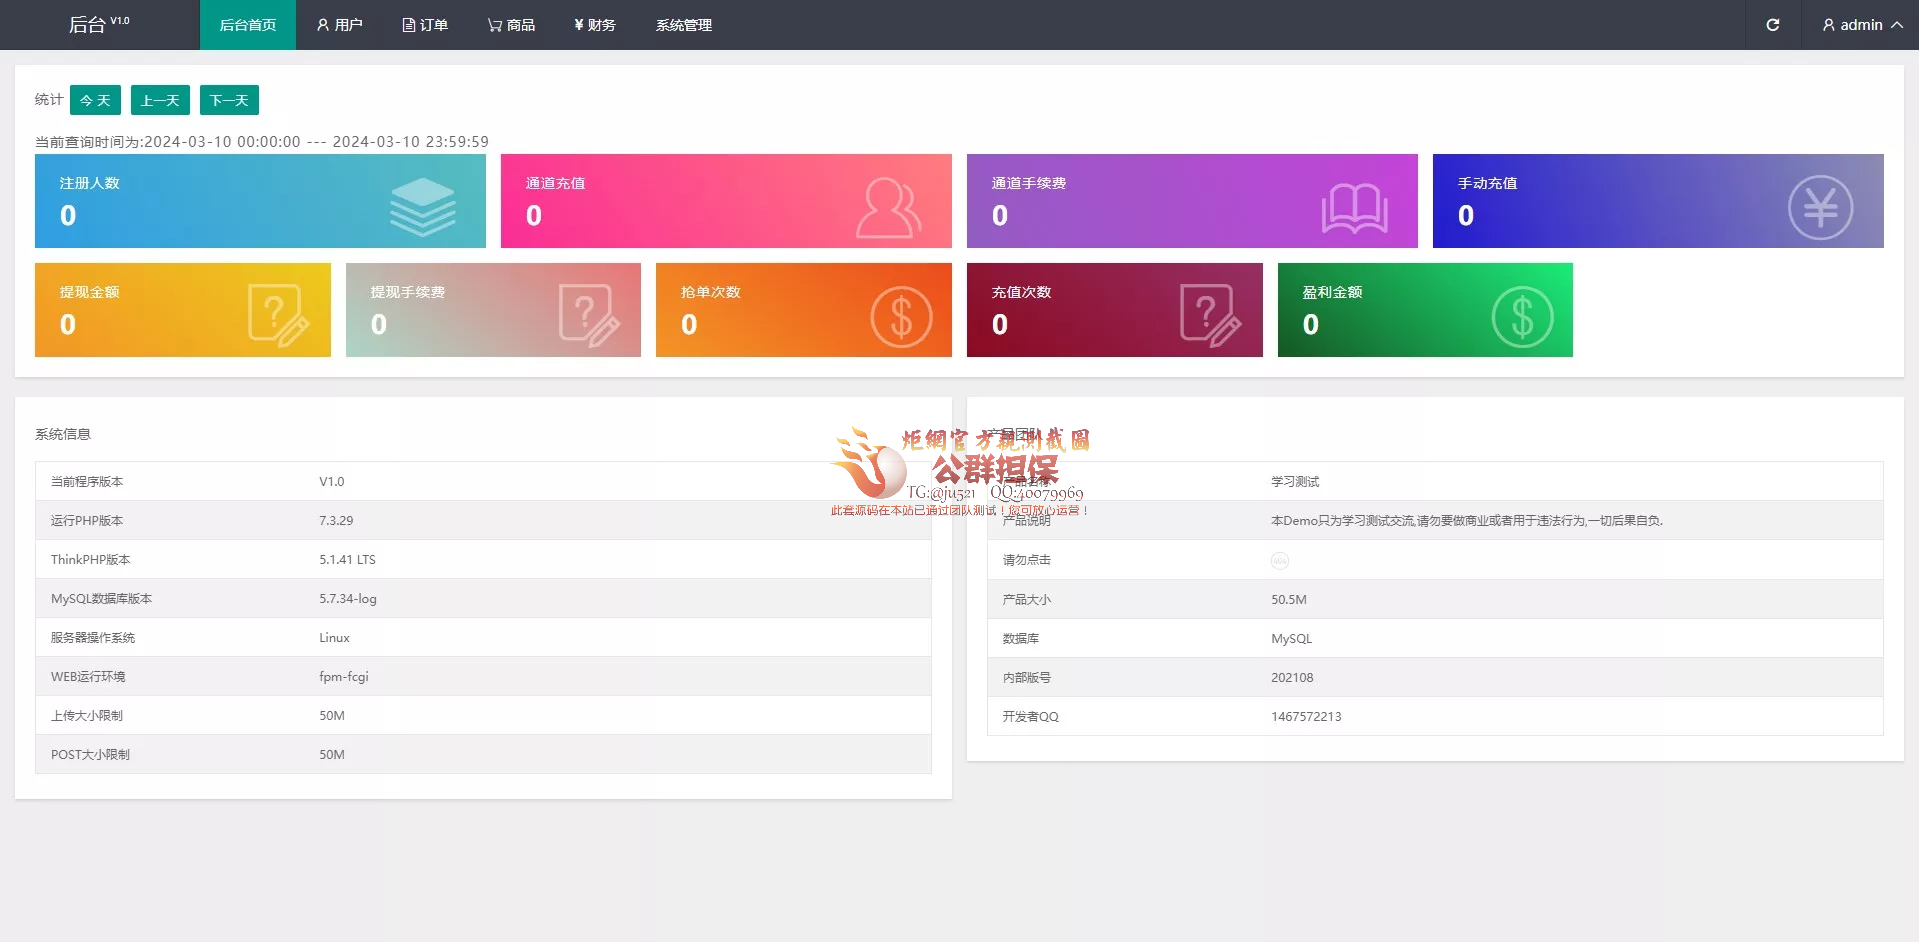Click the 今天 filter button

tap(95, 100)
